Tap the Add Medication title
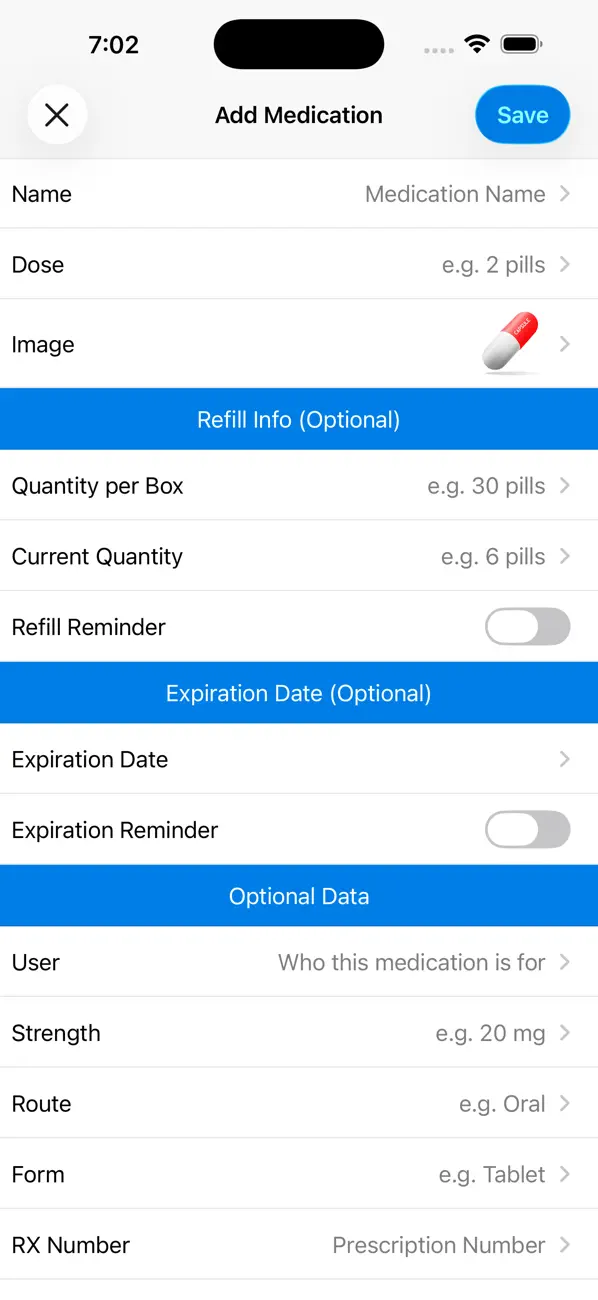Viewport: 598px width, 1300px height. 298,115
